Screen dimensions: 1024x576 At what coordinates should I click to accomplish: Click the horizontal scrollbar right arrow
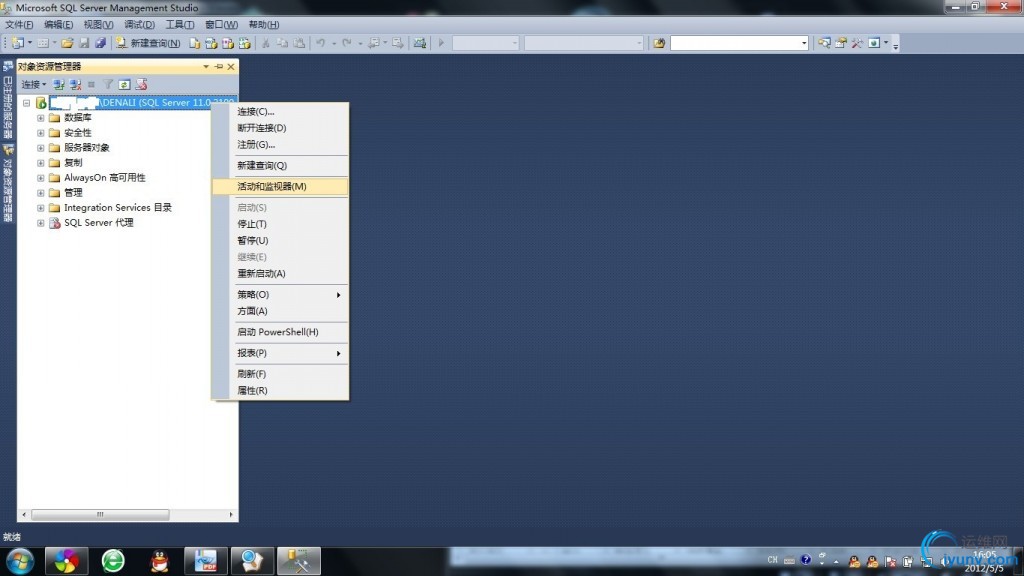coord(231,515)
